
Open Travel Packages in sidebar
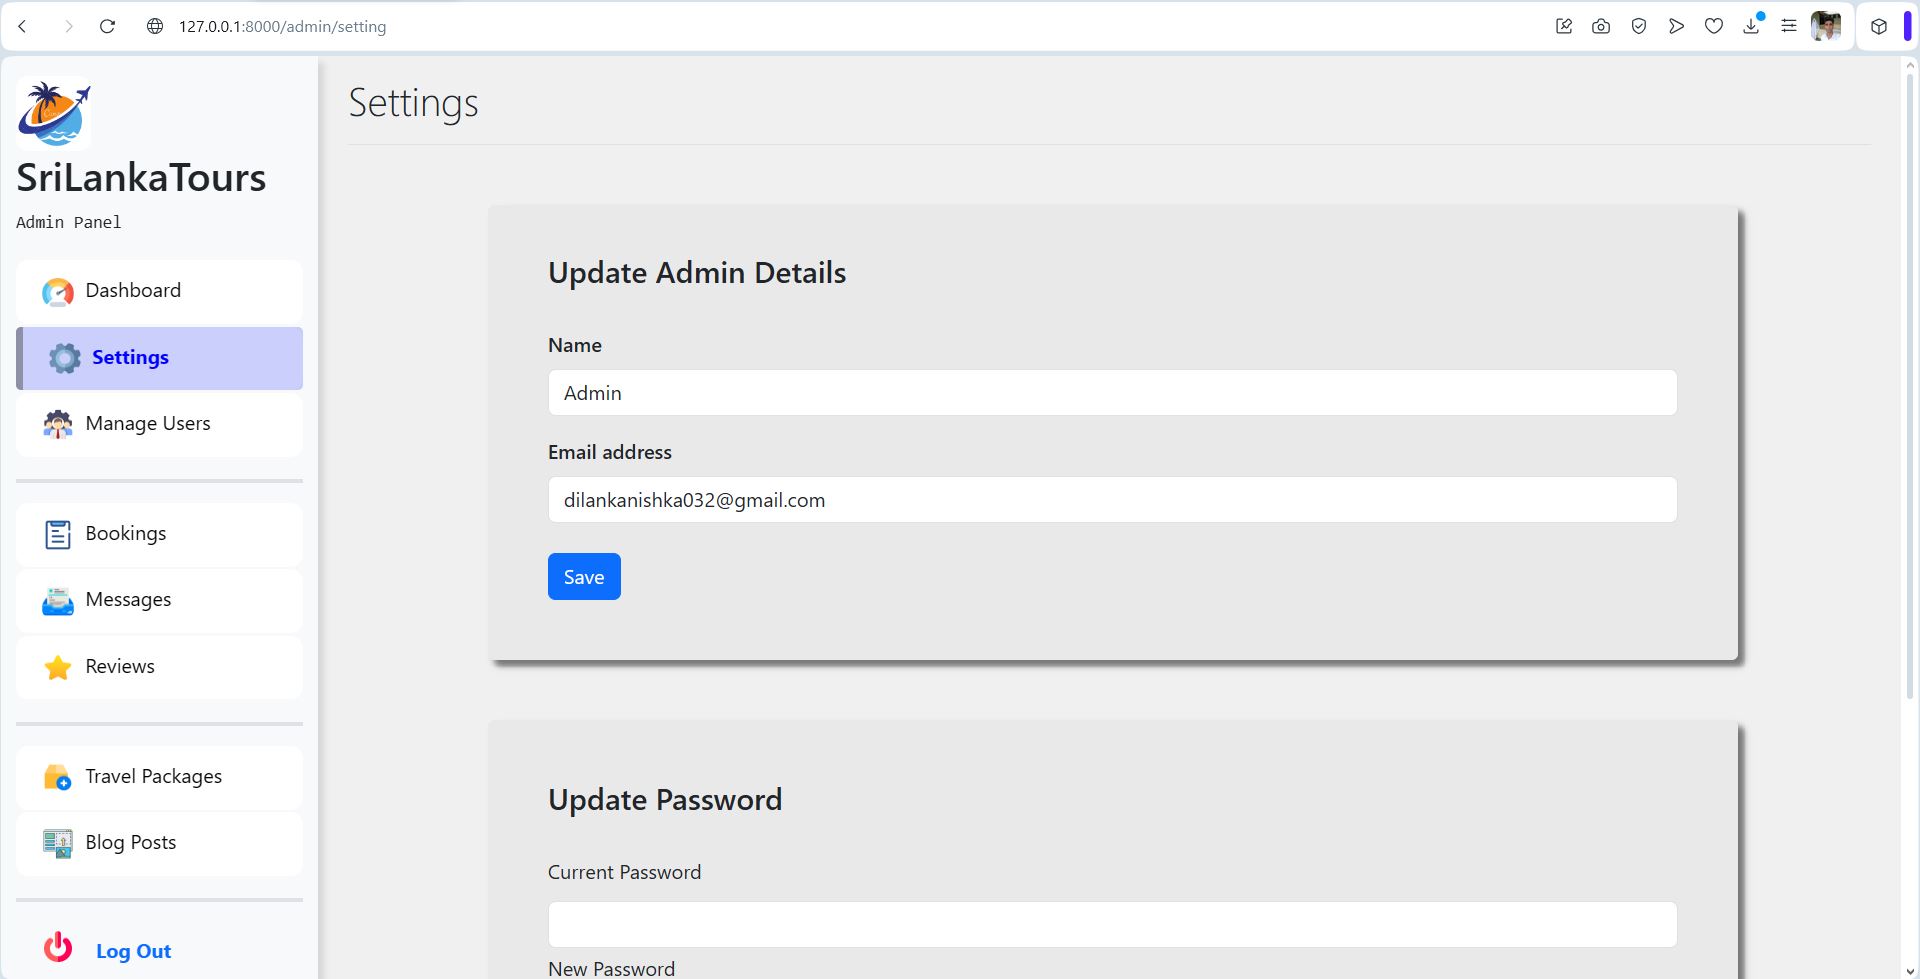click(159, 777)
